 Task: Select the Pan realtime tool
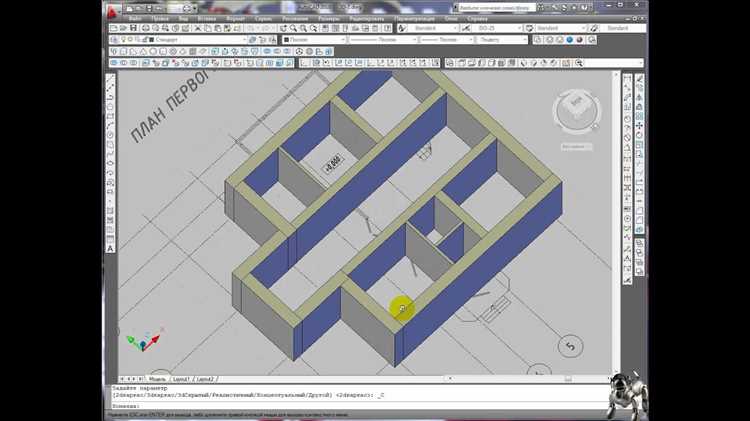(283, 28)
